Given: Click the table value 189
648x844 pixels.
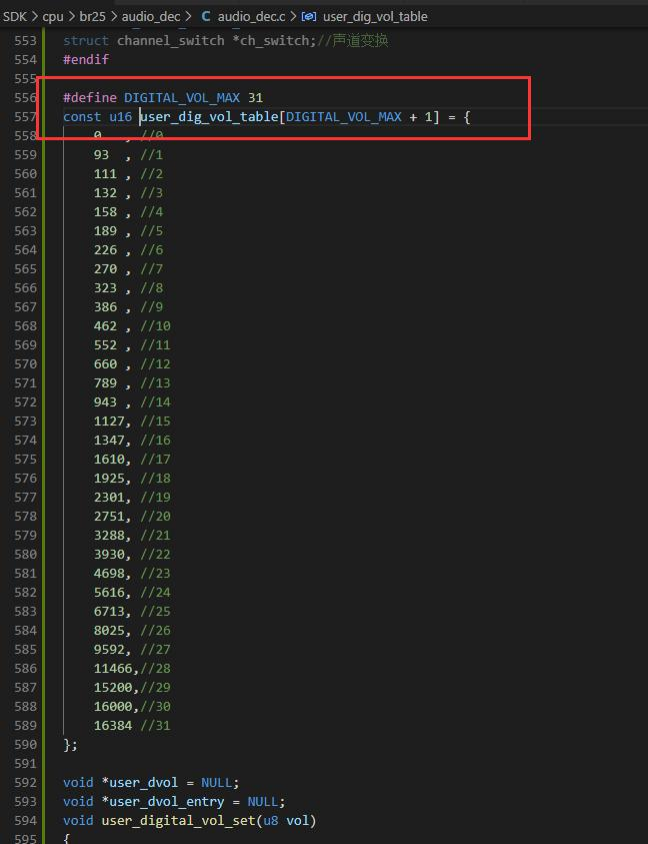Looking at the screenshot, I should click(x=105, y=231).
